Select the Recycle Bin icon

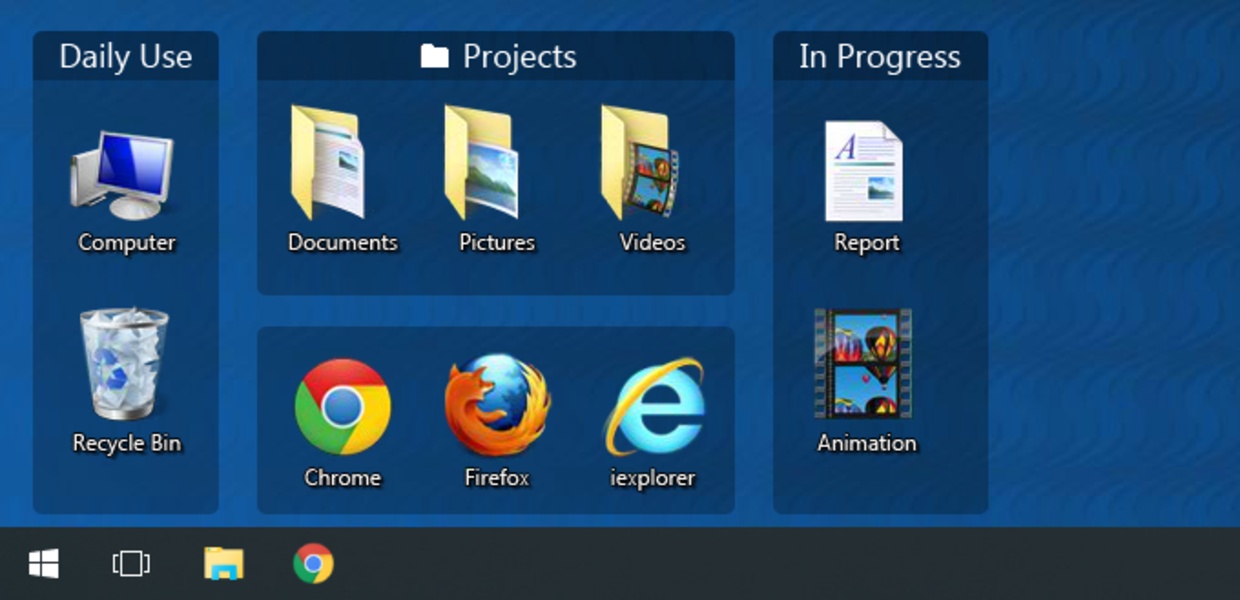pyautogui.click(x=125, y=364)
